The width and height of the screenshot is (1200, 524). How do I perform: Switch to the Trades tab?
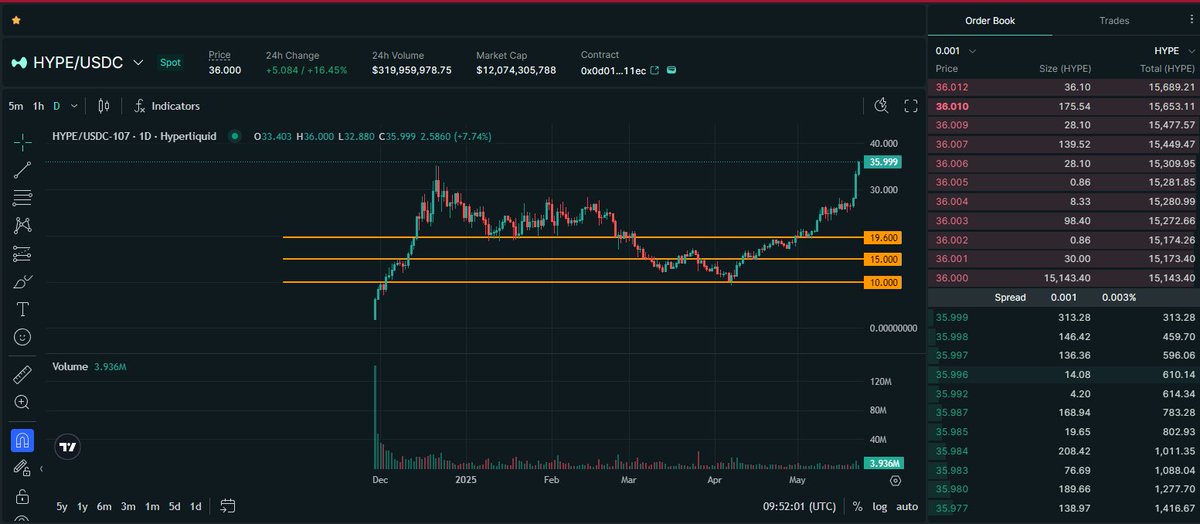coord(1114,21)
